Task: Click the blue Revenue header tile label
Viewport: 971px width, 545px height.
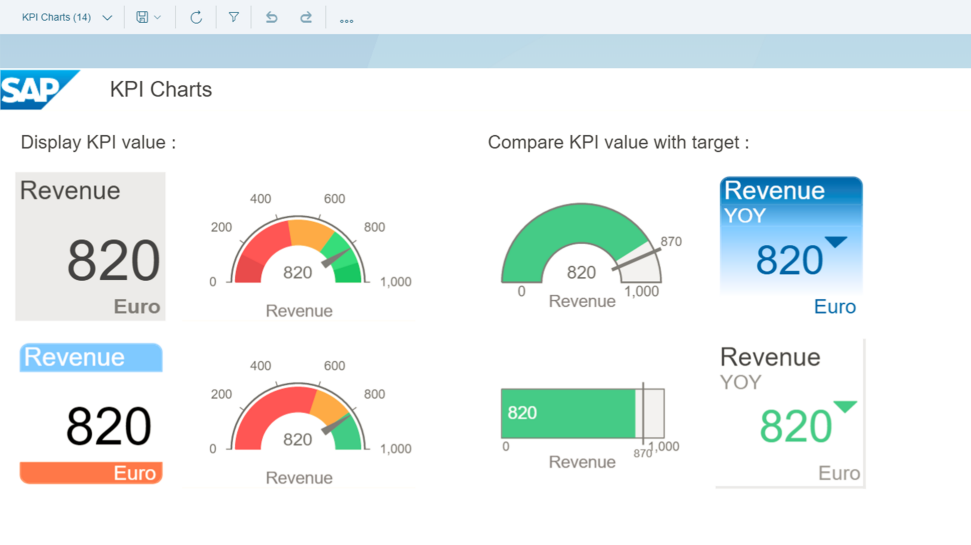Action: pyautogui.click(x=91, y=358)
